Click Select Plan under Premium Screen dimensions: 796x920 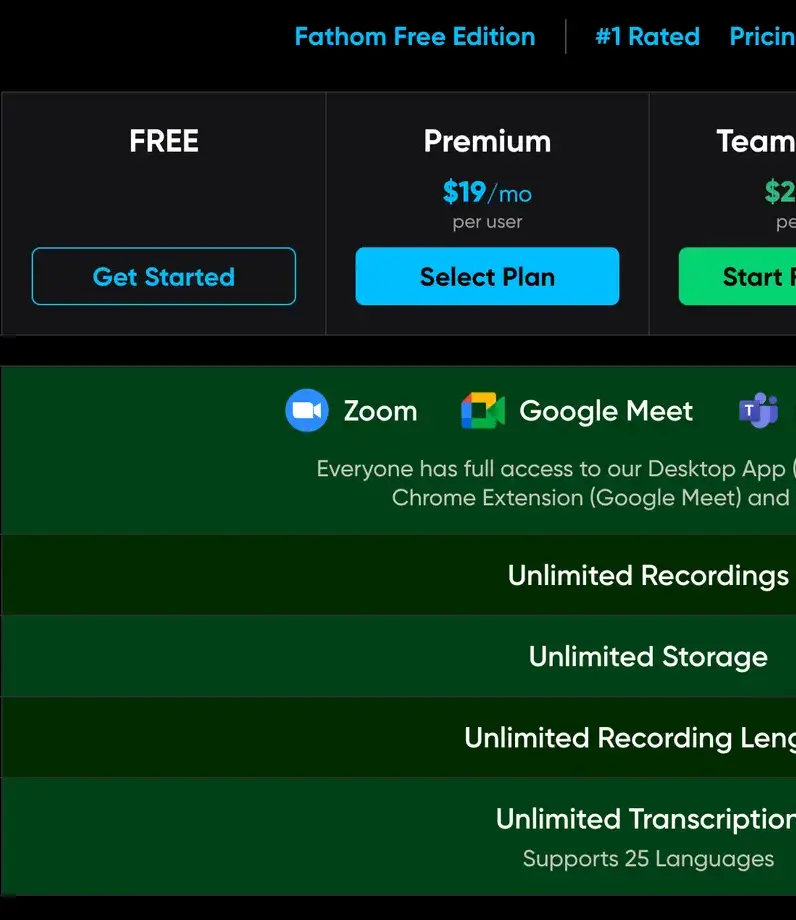tap(487, 276)
